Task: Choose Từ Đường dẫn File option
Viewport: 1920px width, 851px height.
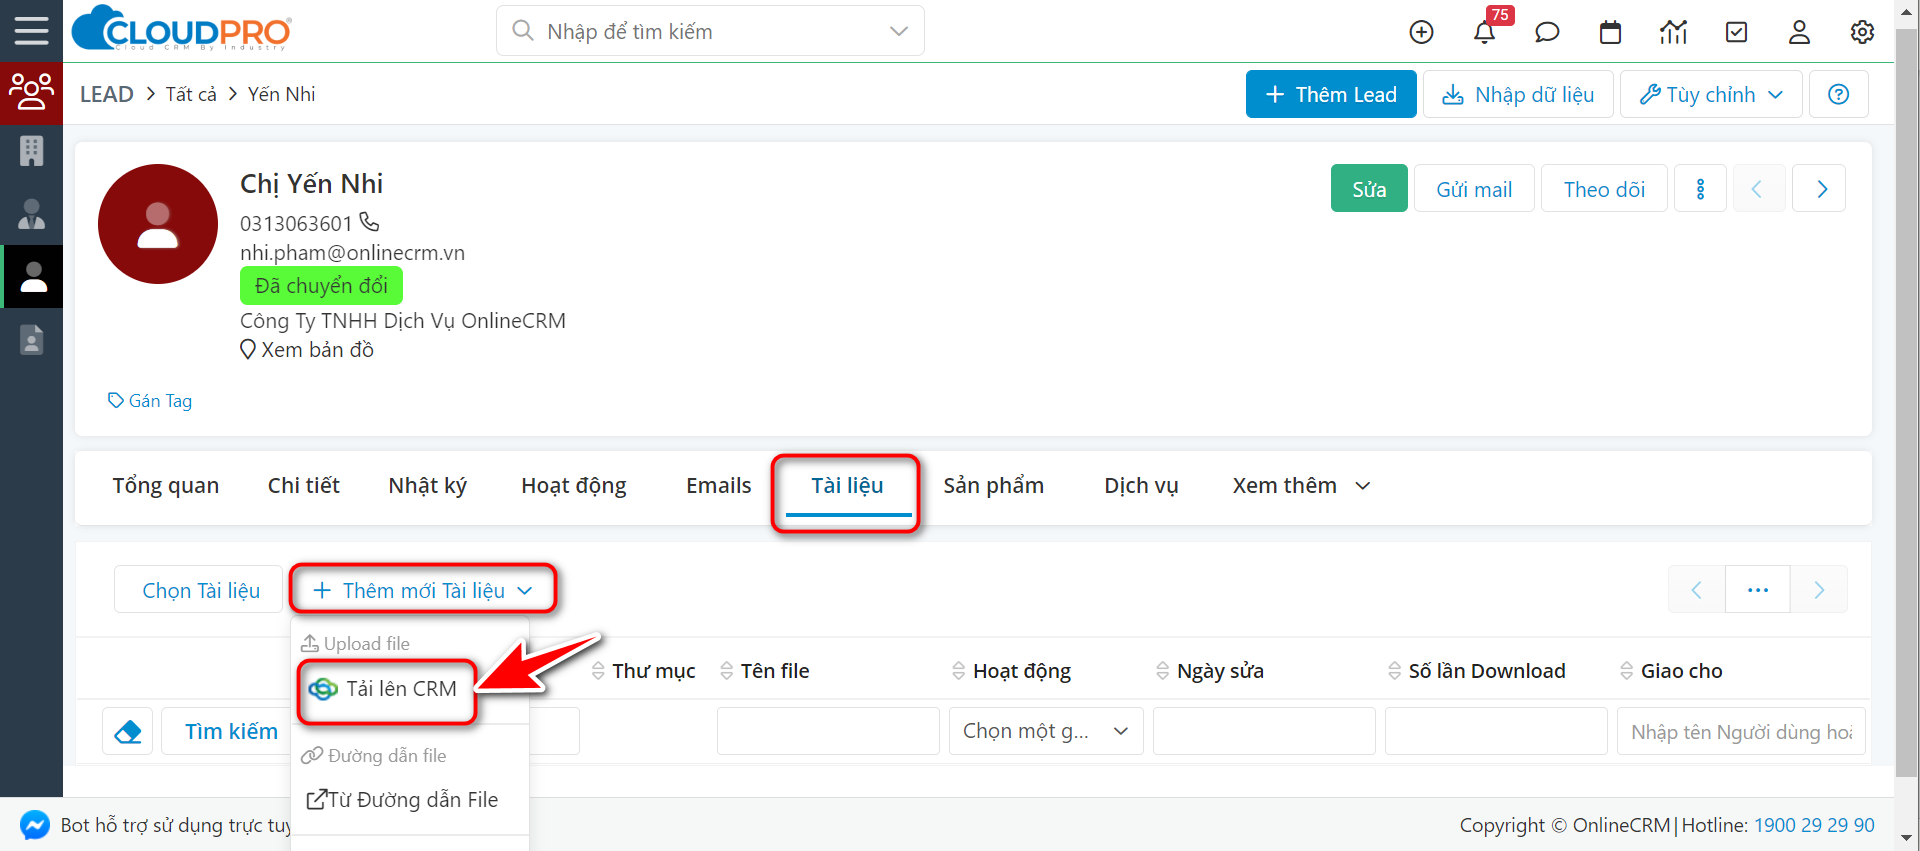Action: (402, 800)
